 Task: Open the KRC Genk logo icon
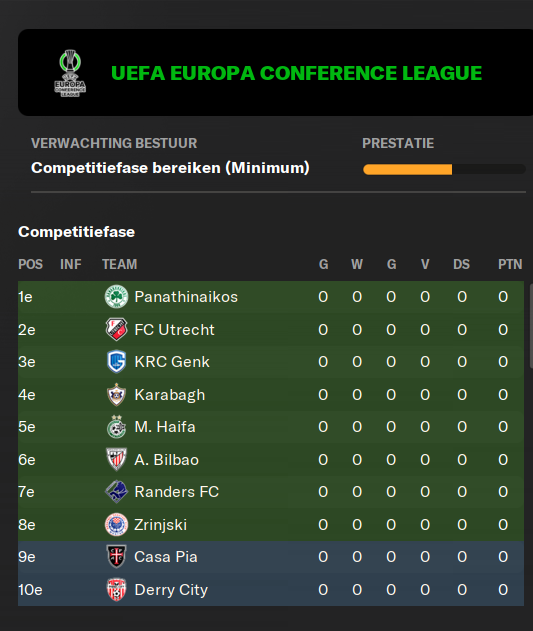(x=116, y=361)
